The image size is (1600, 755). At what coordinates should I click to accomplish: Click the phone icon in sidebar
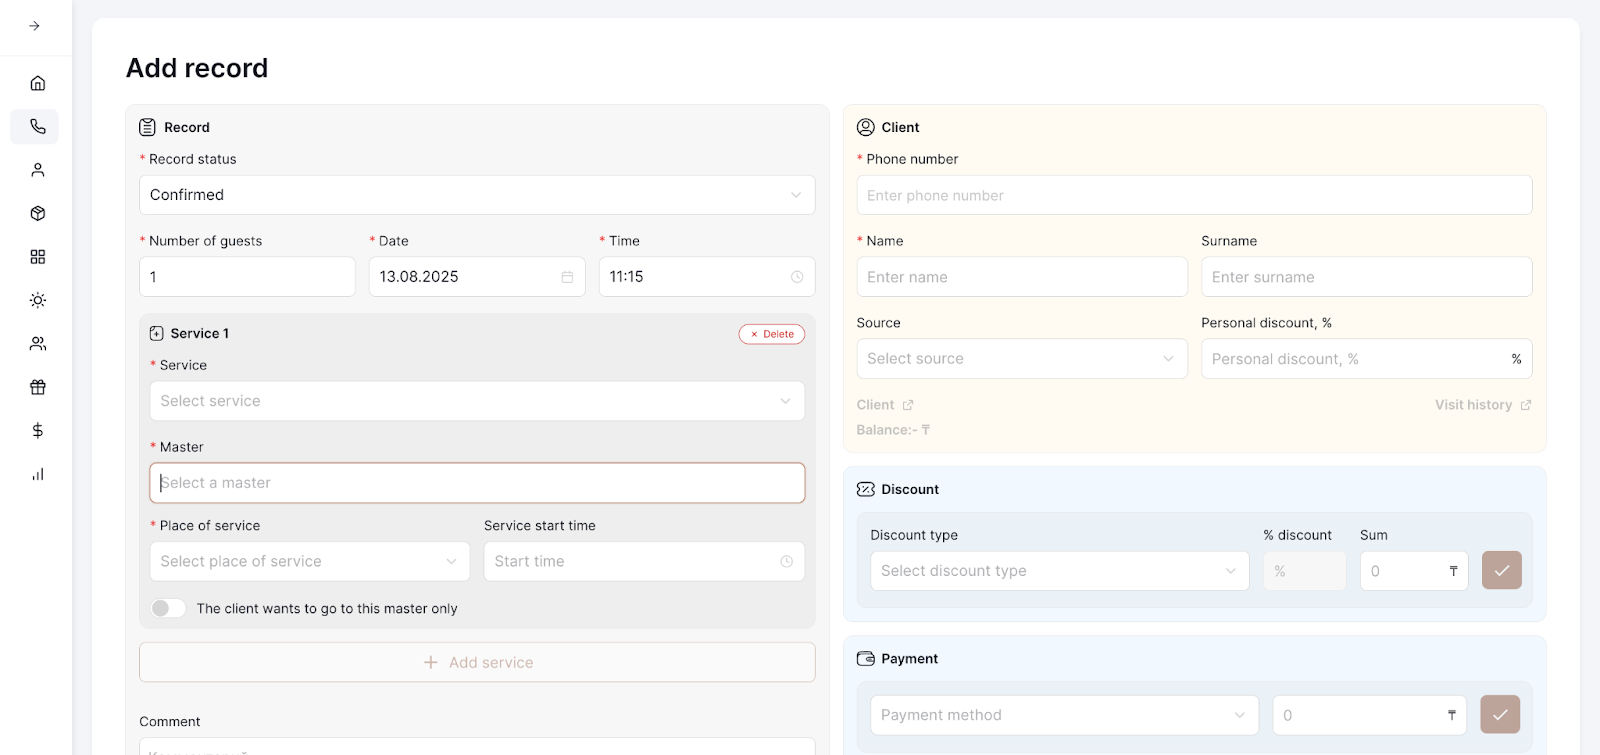pos(38,127)
